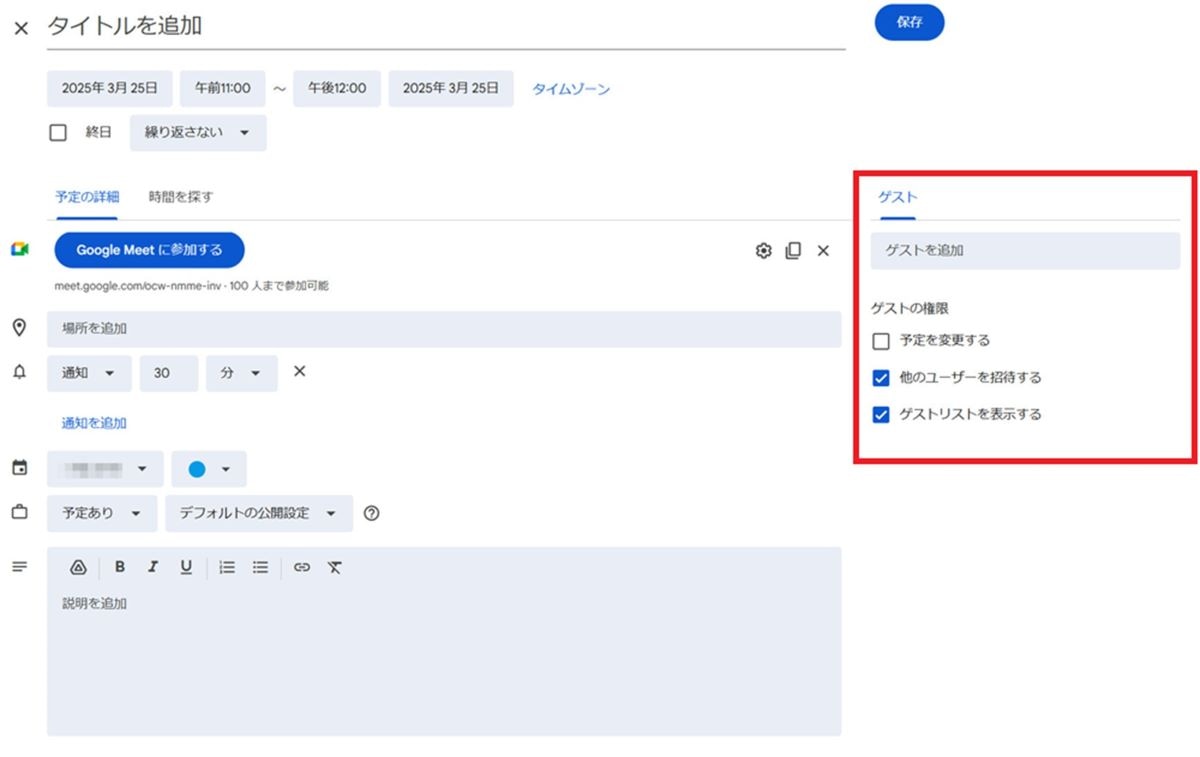
Task: Copy the Google Meet conference info
Action: (793, 251)
